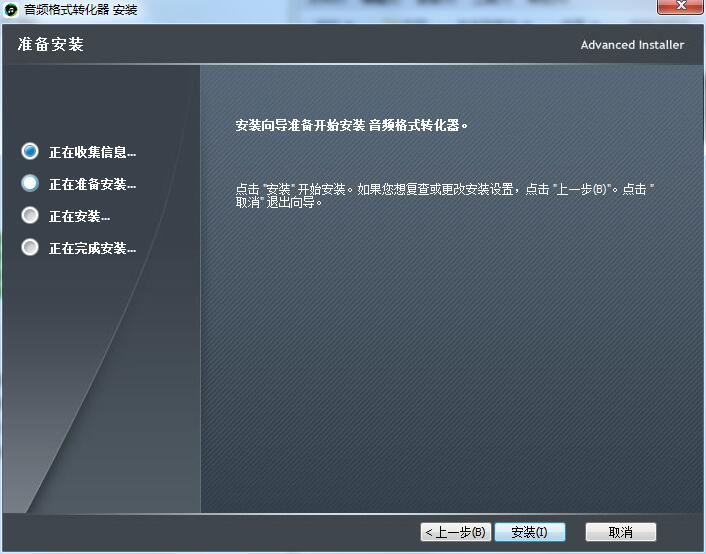The image size is (706, 554).
Task: Click the 正在收集信息... step label
Action: click(x=92, y=153)
